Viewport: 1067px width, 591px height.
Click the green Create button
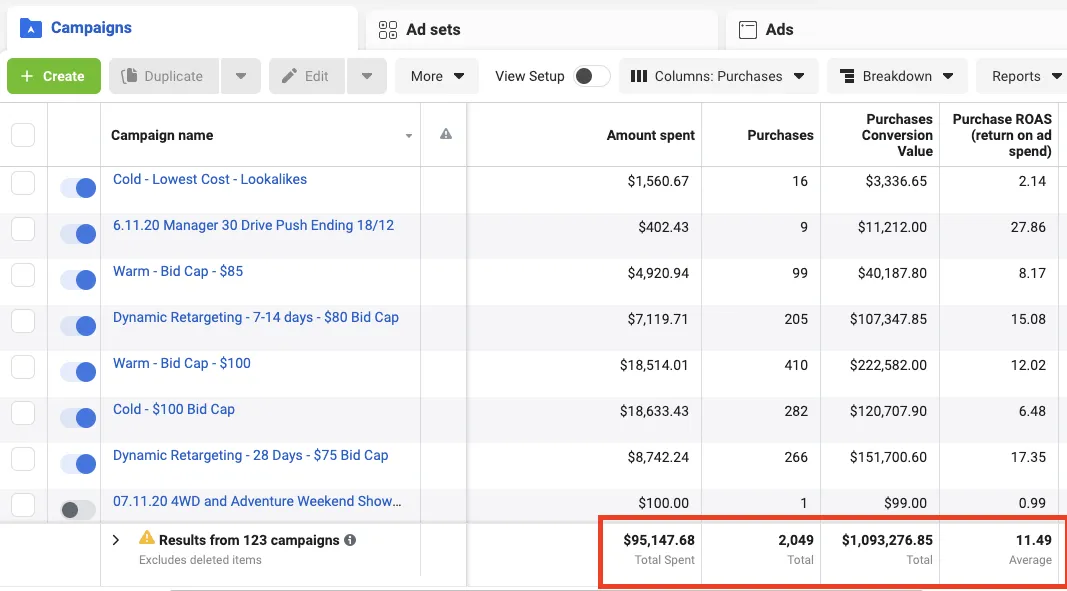click(x=54, y=76)
